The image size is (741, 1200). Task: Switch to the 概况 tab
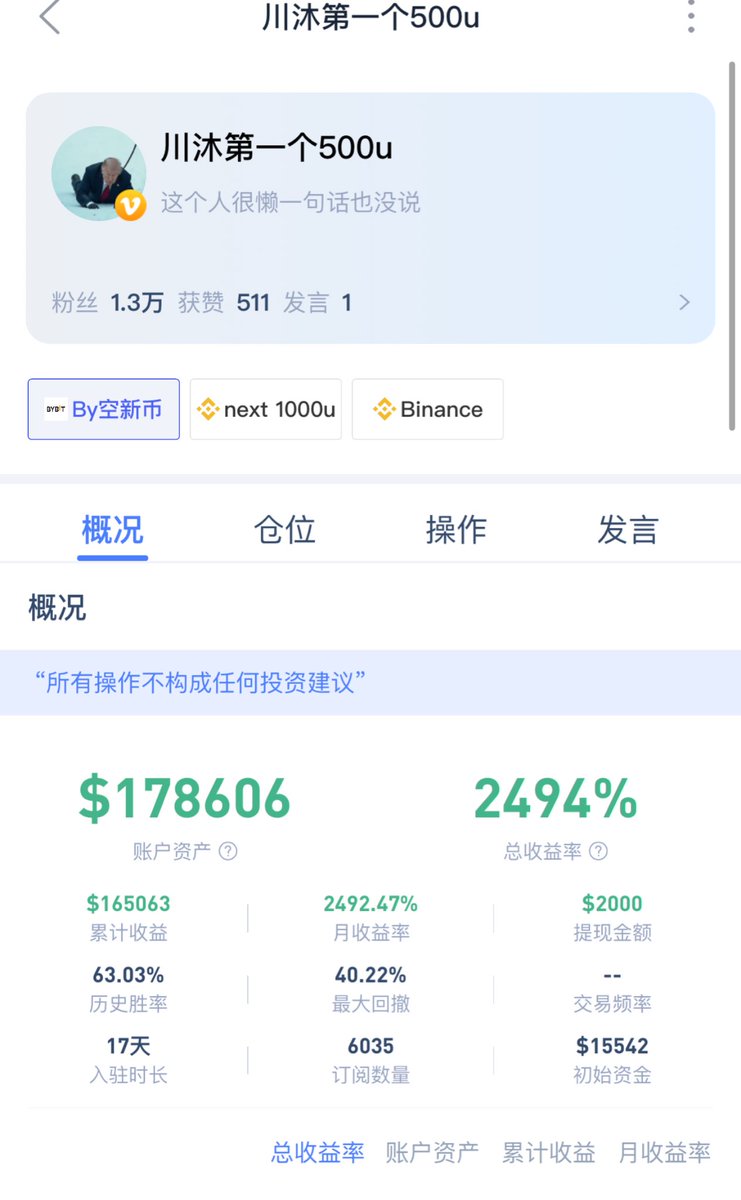click(x=113, y=530)
